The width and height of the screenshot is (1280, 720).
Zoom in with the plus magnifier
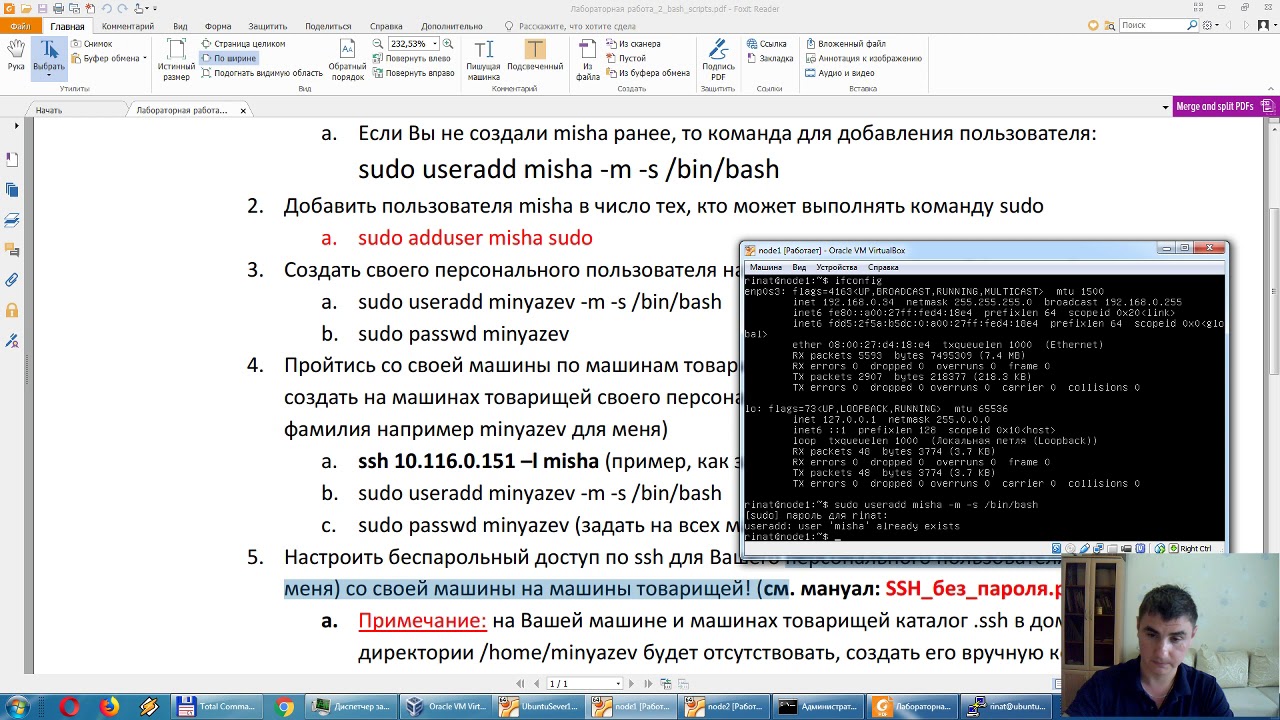pyautogui.click(x=447, y=44)
